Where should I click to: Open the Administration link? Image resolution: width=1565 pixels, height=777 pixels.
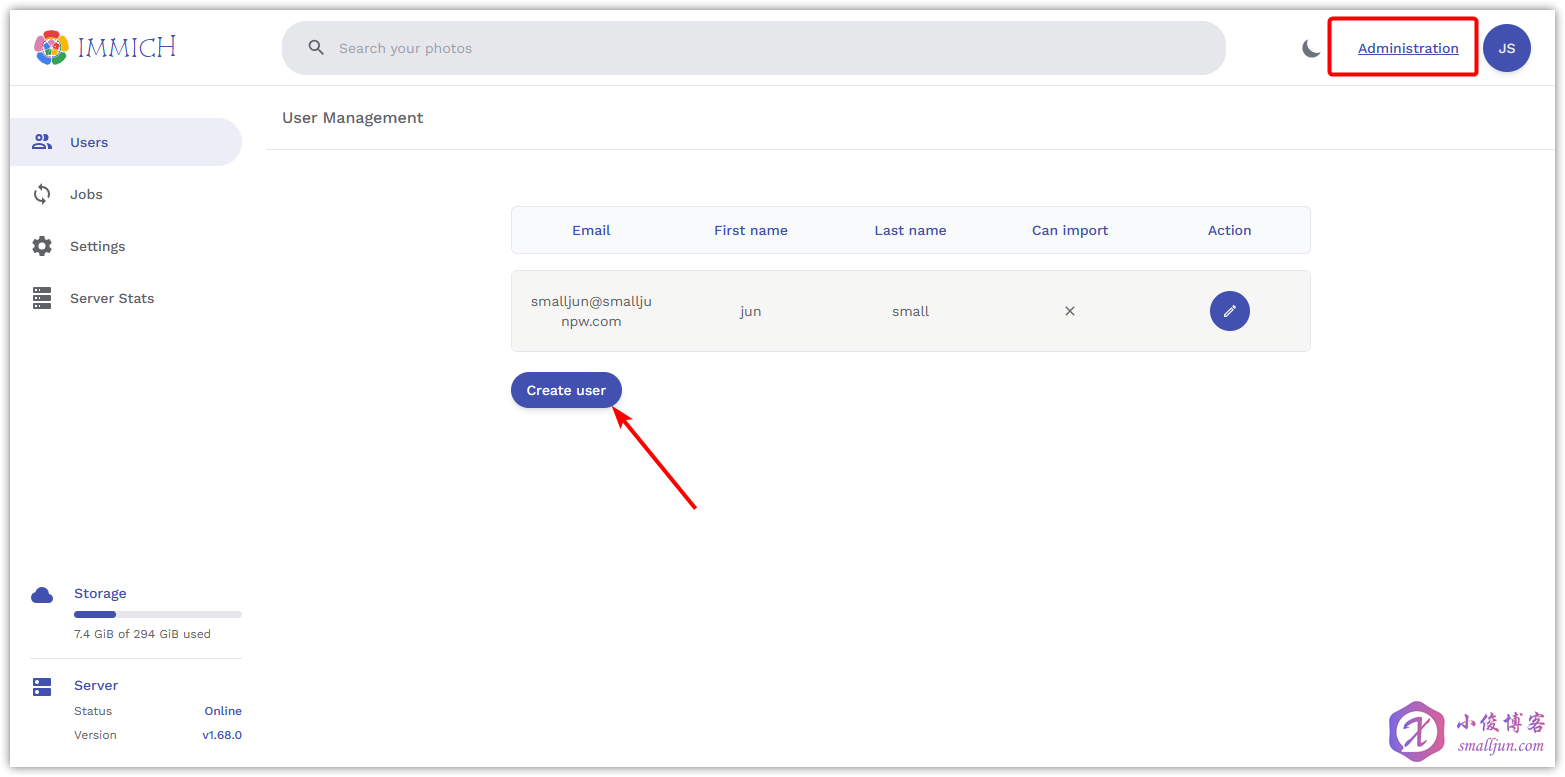(1408, 48)
